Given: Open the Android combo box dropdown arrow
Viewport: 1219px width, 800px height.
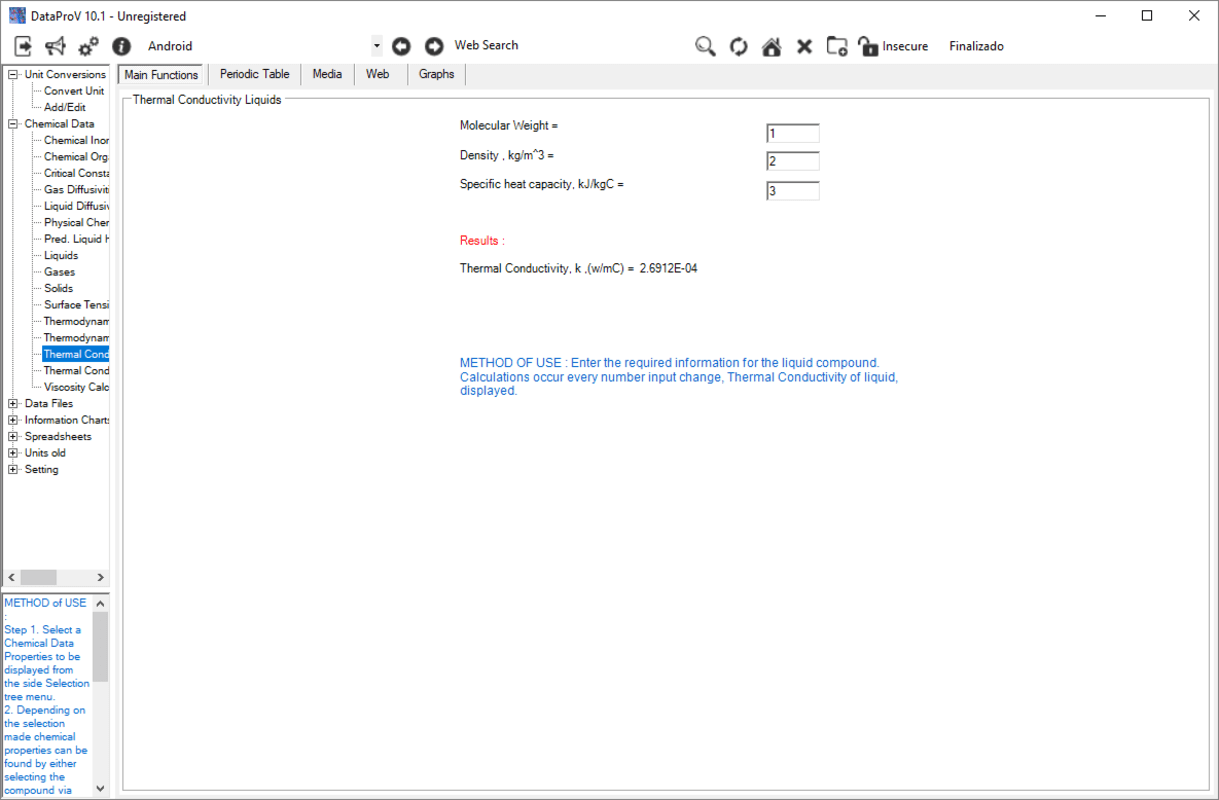Looking at the screenshot, I should (376, 46).
